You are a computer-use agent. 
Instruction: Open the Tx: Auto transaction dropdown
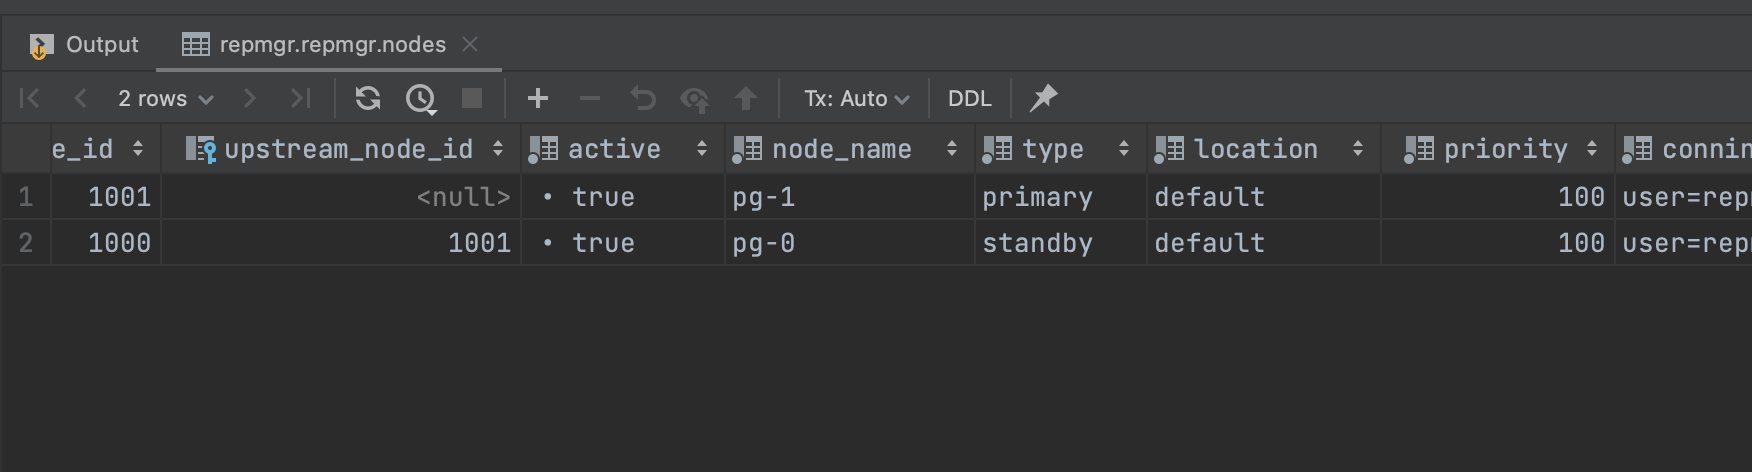(x=857, y=98)
